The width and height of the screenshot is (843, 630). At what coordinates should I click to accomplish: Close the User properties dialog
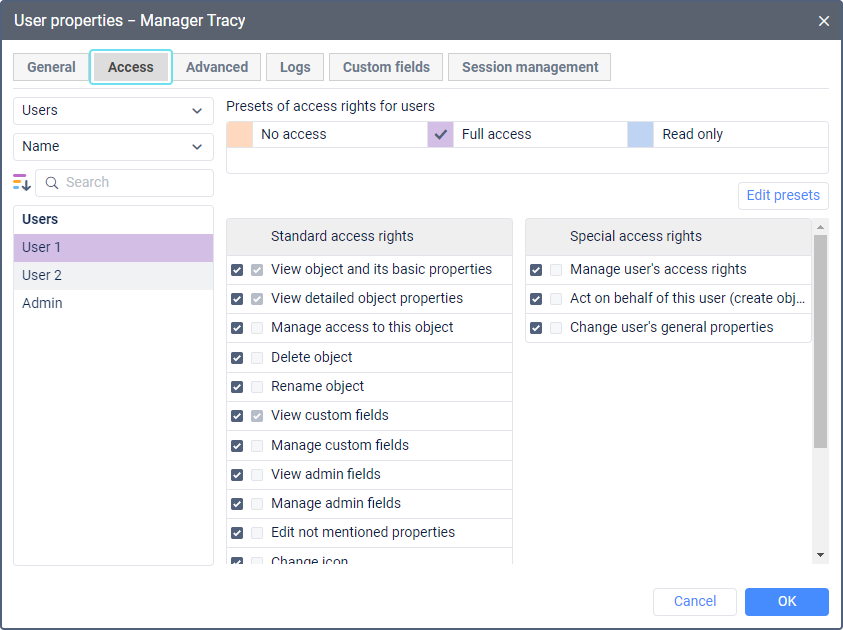click(x=824, y=21)
